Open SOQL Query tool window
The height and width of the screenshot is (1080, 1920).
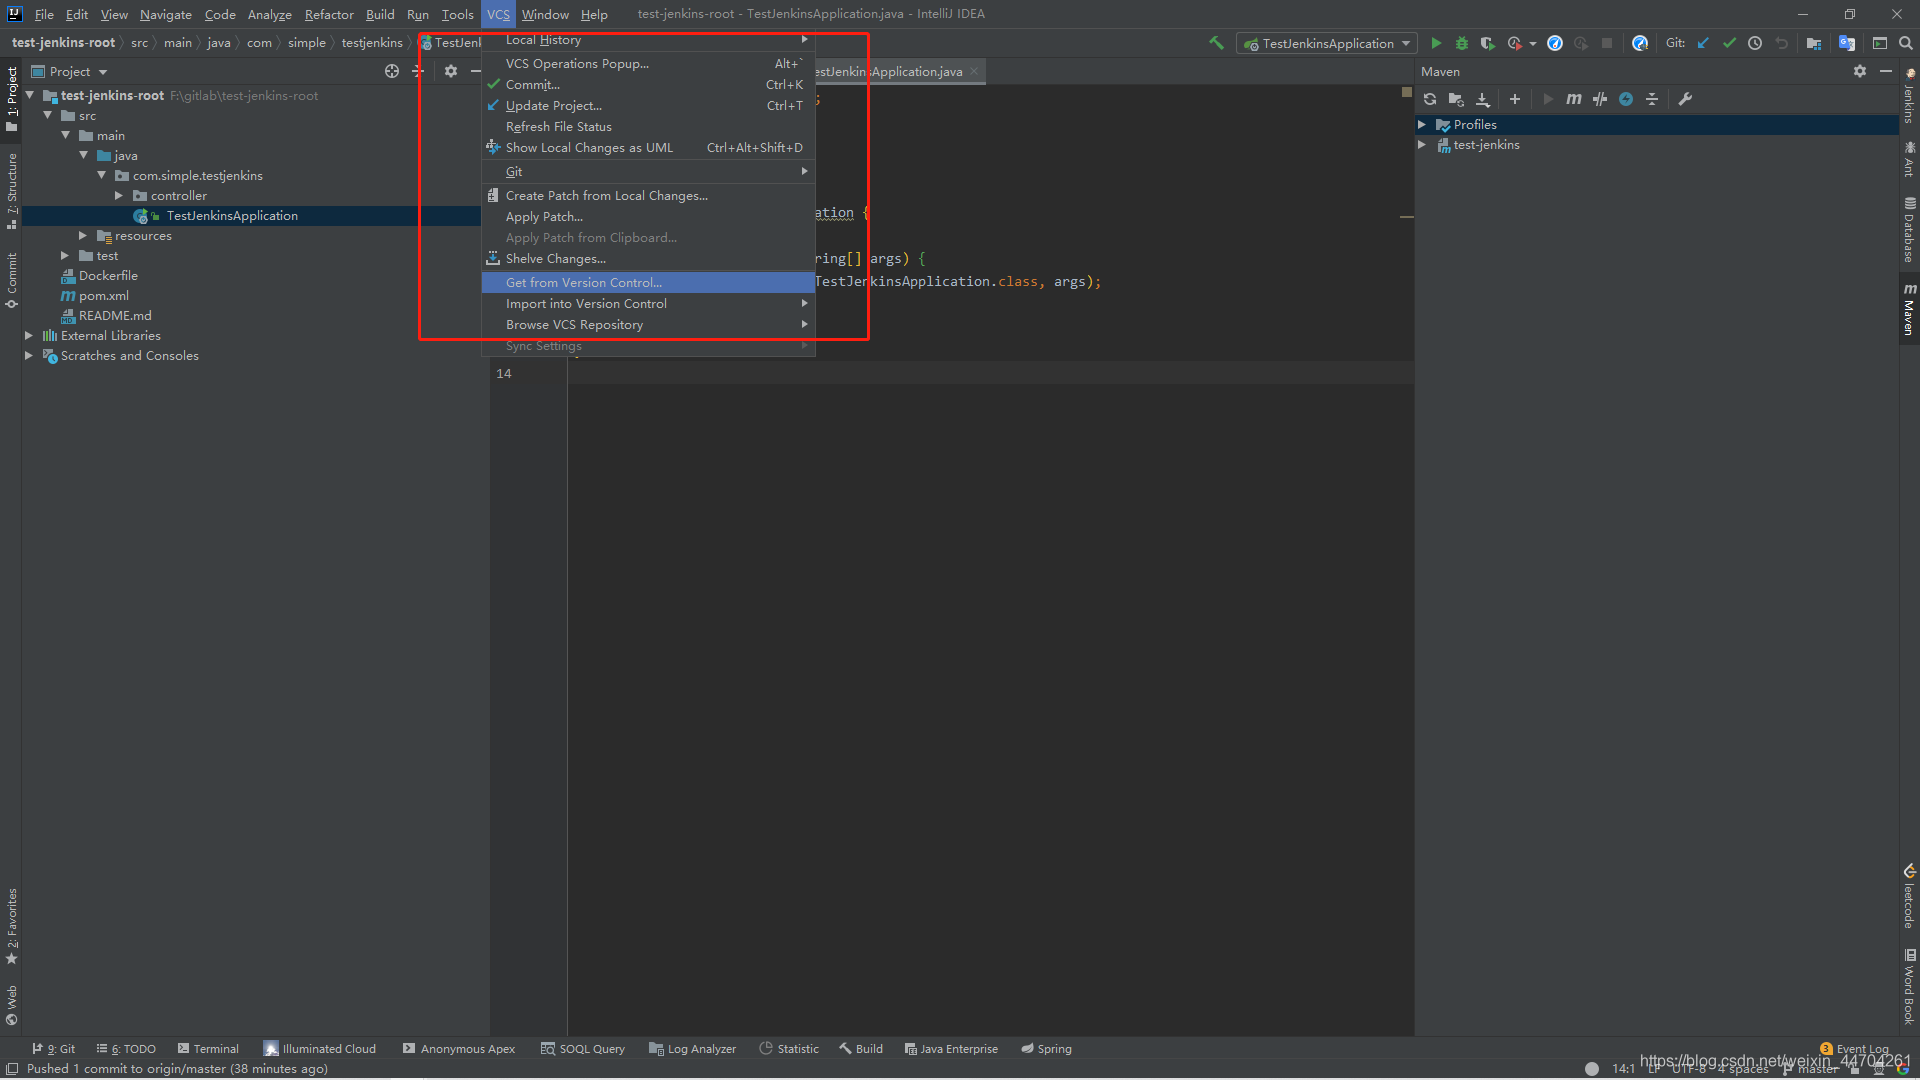(x=583, y=1048)
